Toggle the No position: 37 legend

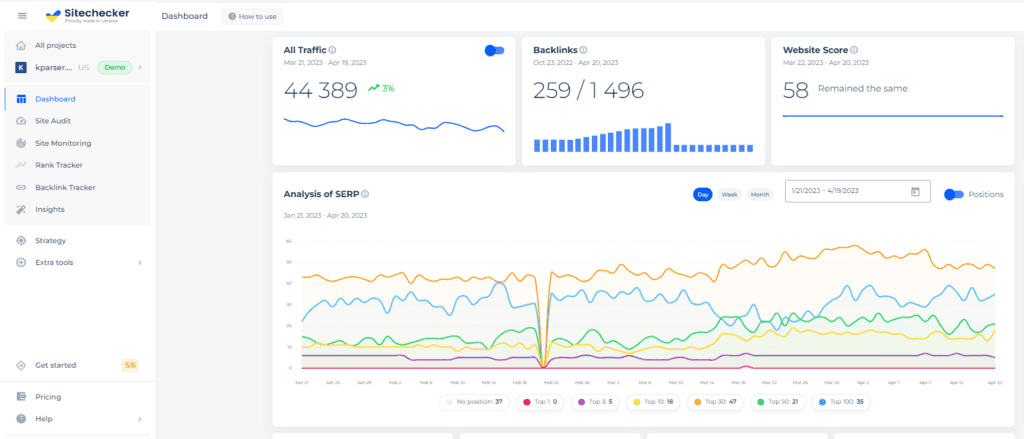pos(474,402)
